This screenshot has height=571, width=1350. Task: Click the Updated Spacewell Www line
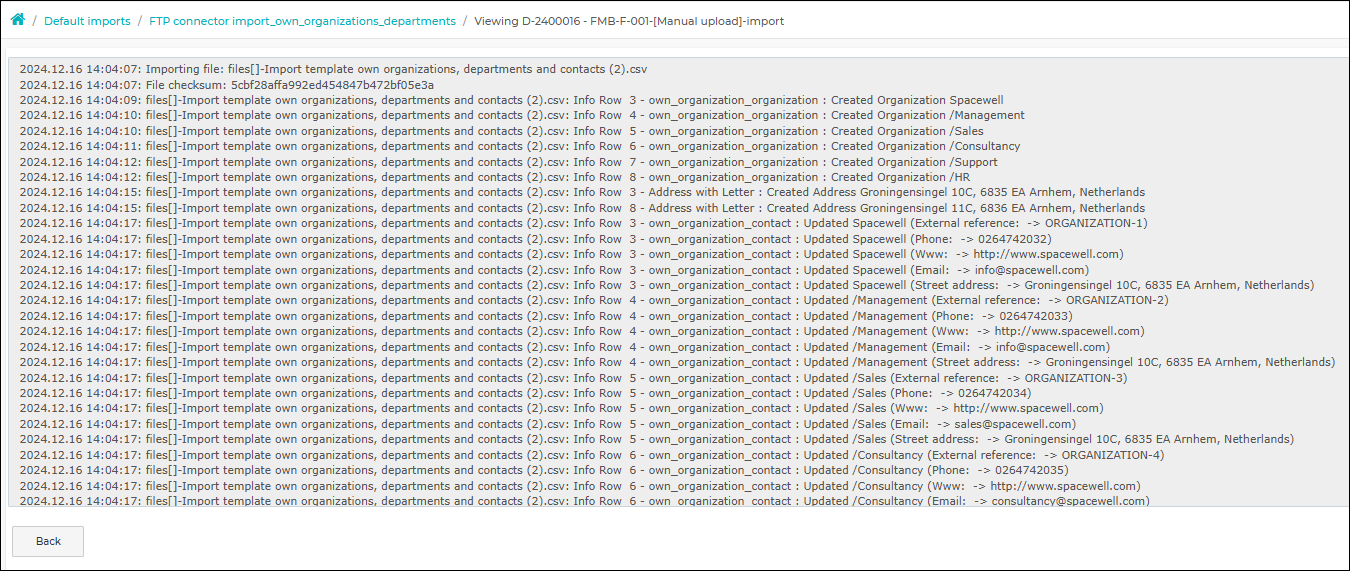click(571, 255)
